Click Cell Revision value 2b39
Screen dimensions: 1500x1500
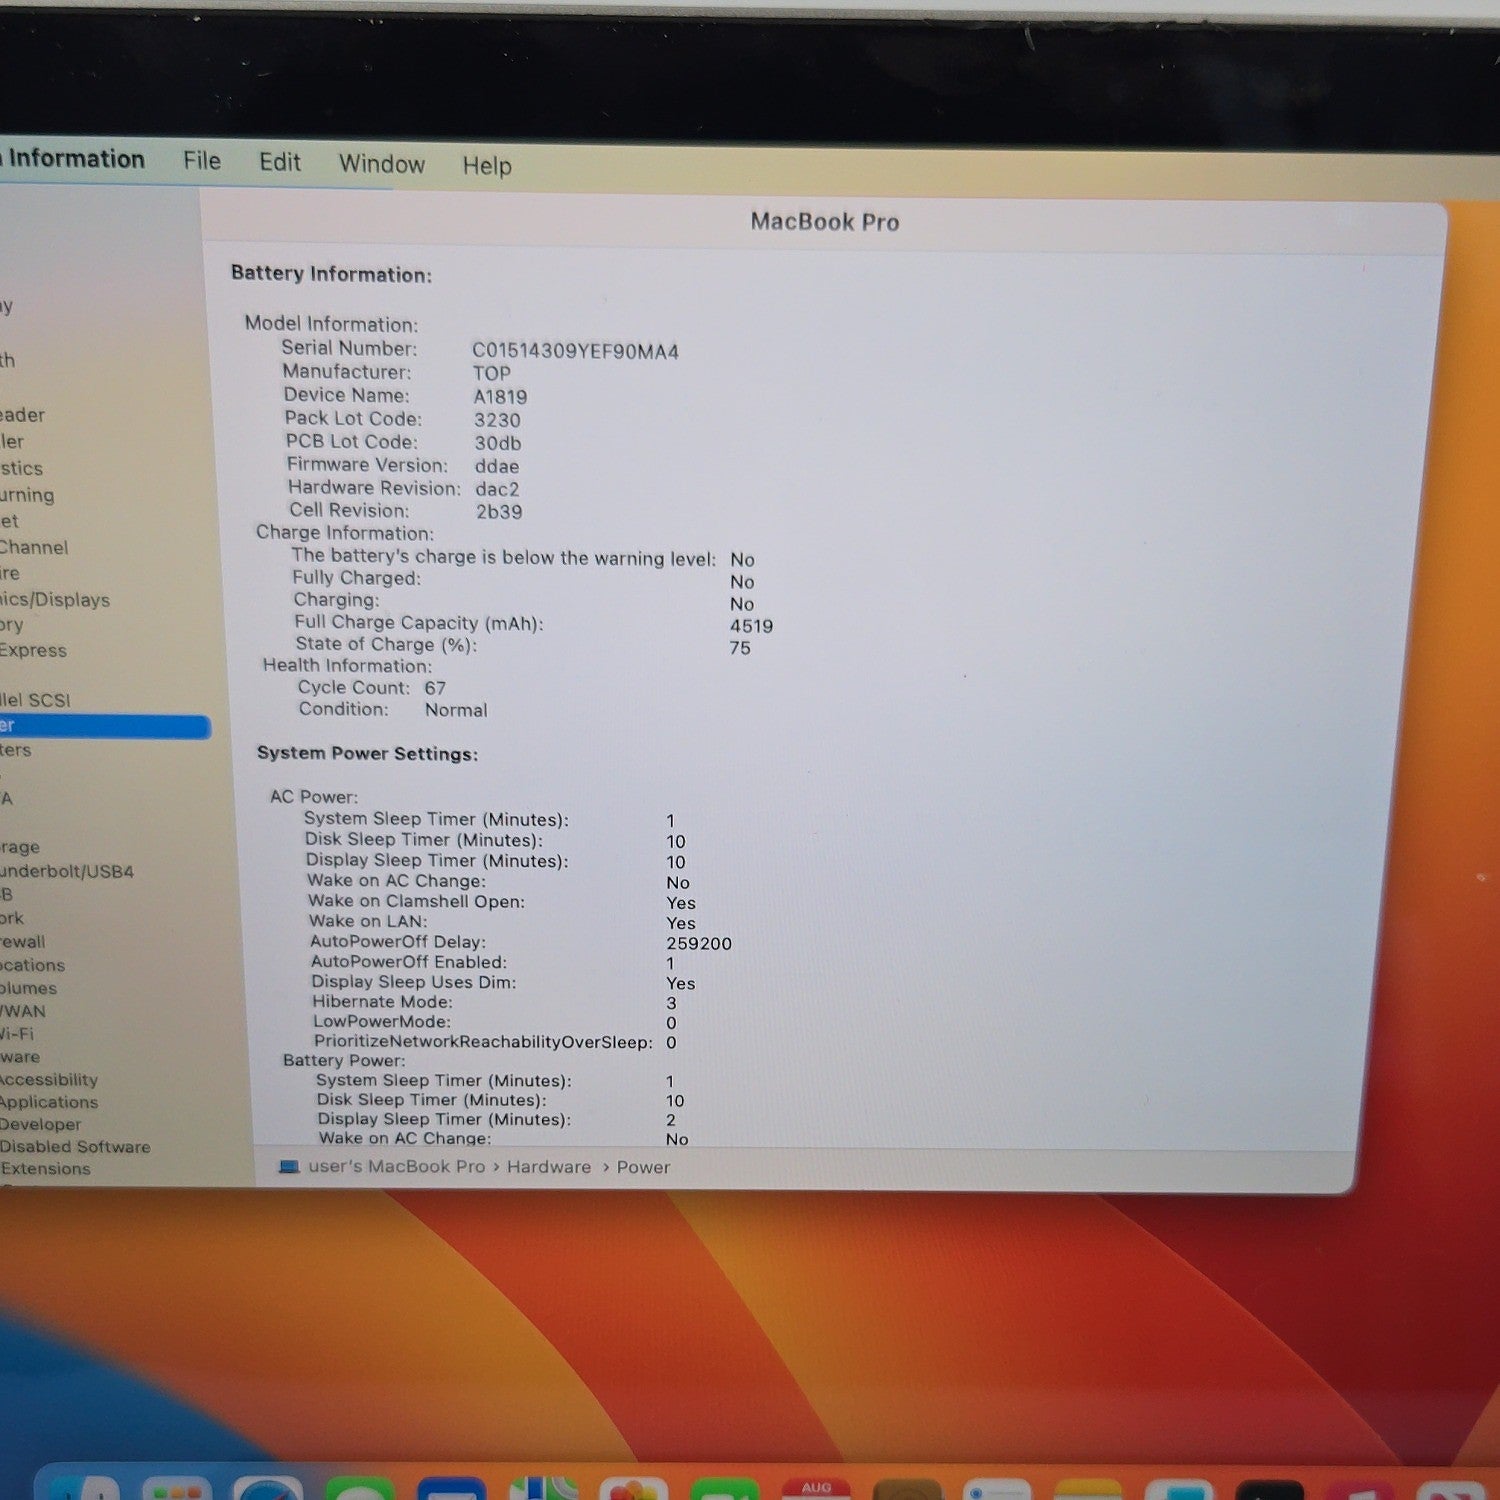coord(499,512)
